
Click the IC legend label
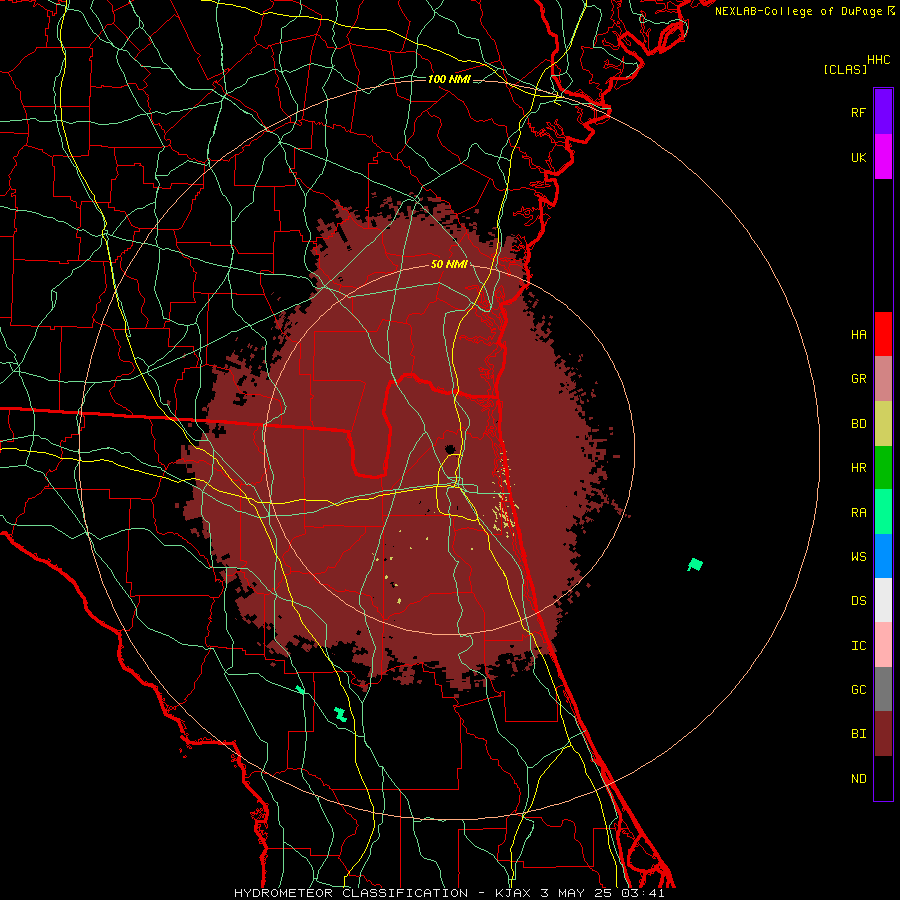click(858, 646)
